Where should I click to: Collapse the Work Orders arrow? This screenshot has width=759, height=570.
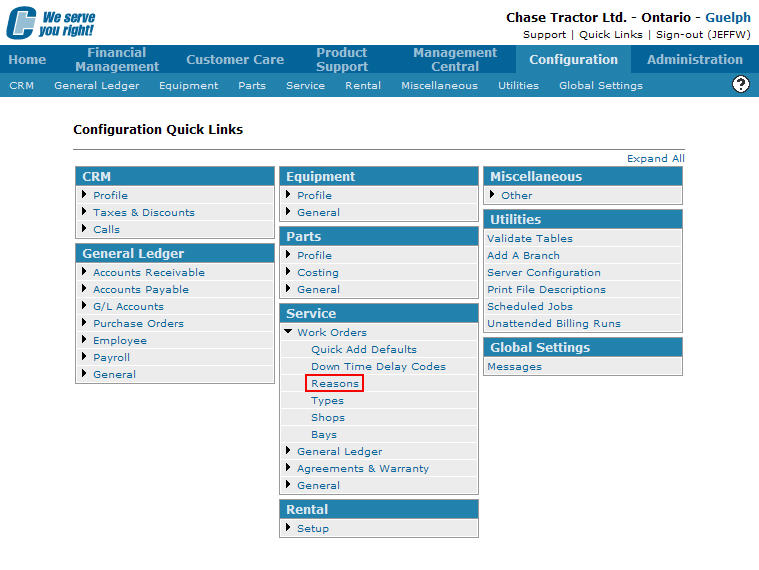(x=288, y=331)
